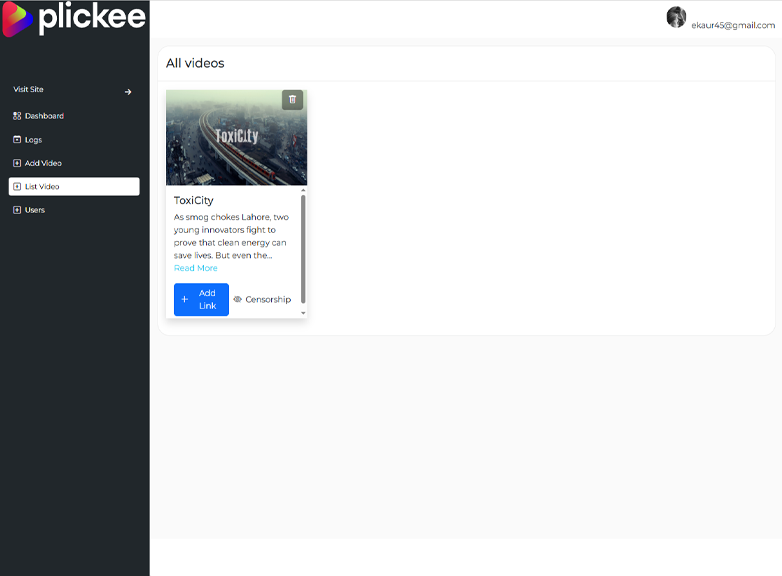Screen dimensions: 782x576
Task: Click the Visit Site link text
Action: (28, 90)
